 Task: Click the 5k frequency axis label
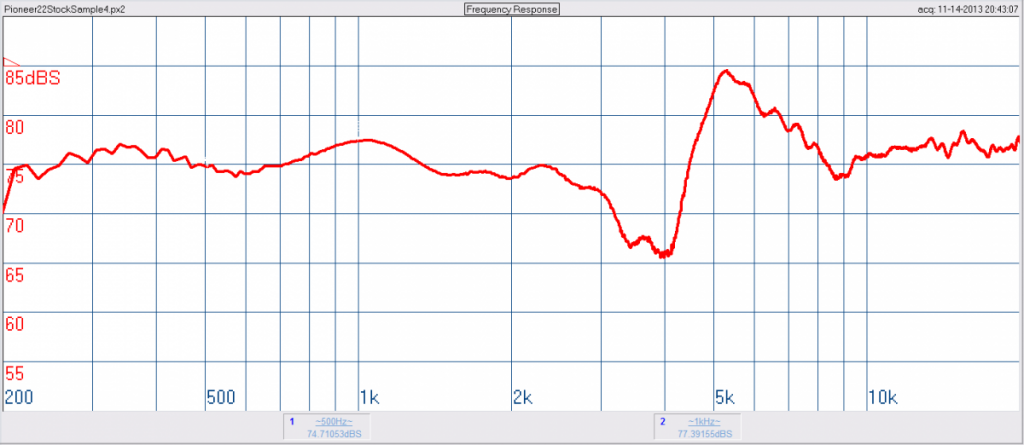(725, 397)
